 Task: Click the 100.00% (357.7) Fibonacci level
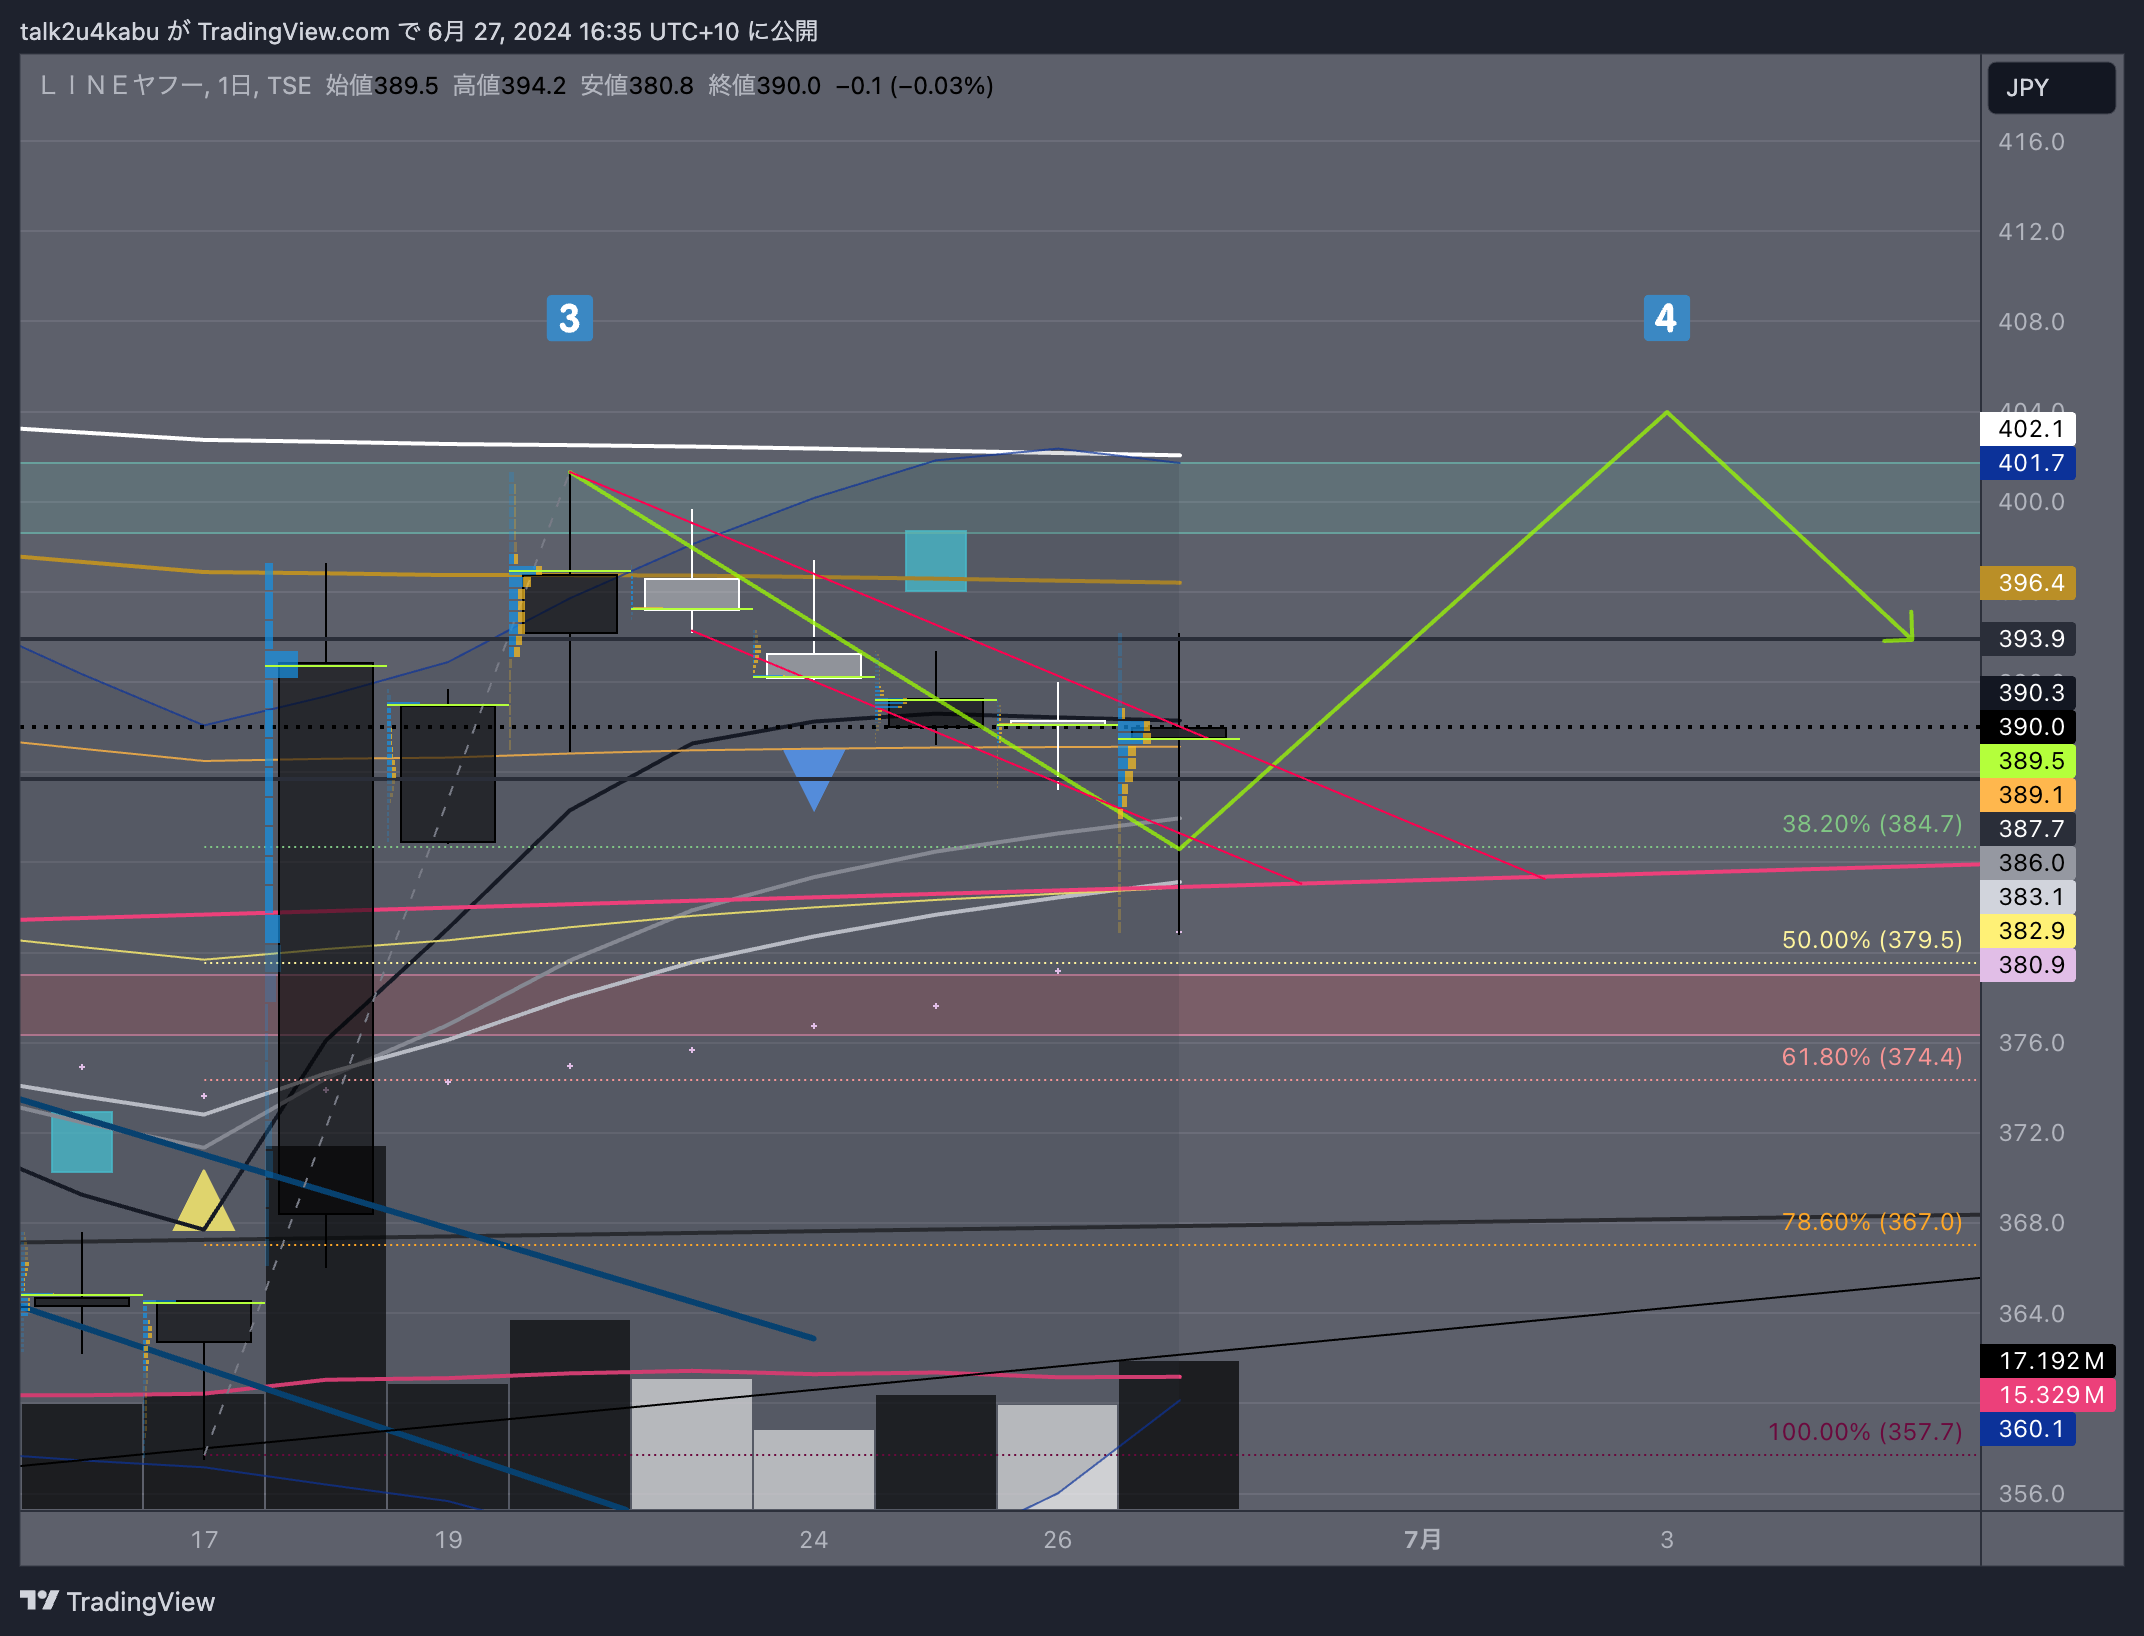(1865, 1432)
